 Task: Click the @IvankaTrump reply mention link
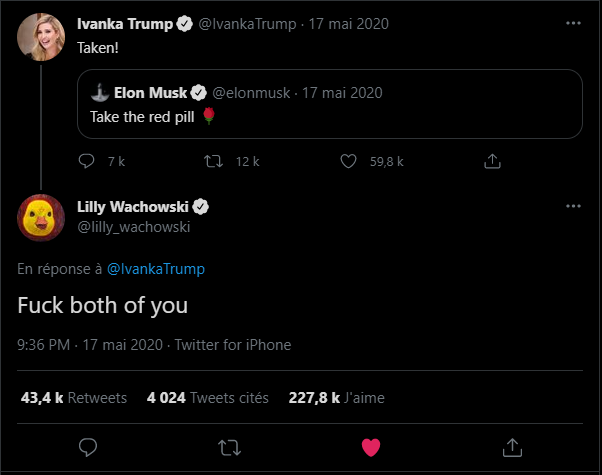coord(156,269)
